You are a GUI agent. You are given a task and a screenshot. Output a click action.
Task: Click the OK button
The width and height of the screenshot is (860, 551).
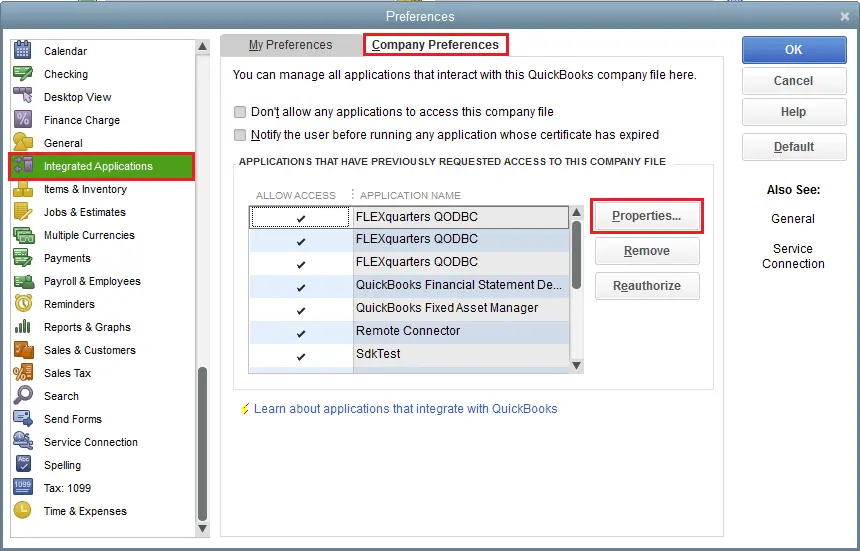coord(794,50)
